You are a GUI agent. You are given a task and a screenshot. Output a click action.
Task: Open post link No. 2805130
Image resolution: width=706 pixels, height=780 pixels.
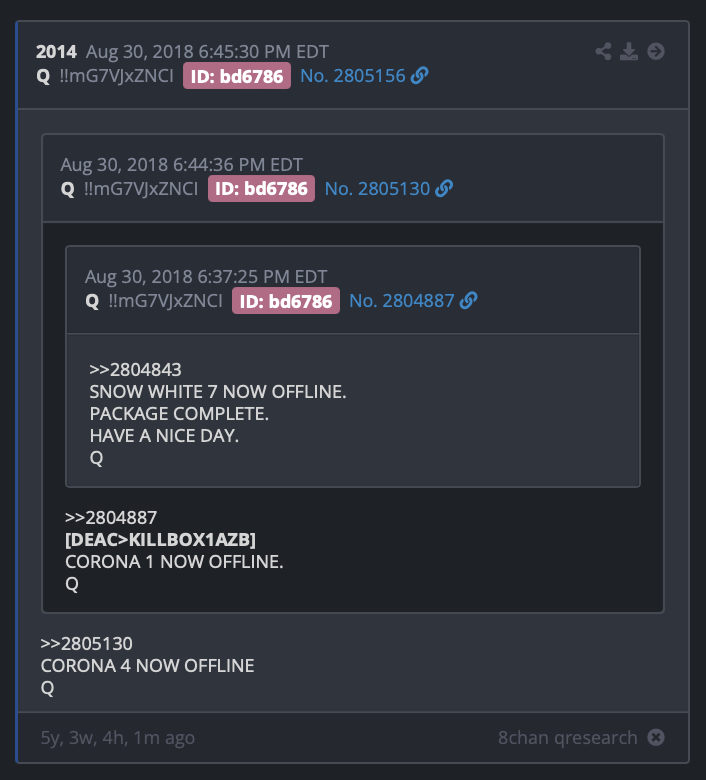point(377,189)
